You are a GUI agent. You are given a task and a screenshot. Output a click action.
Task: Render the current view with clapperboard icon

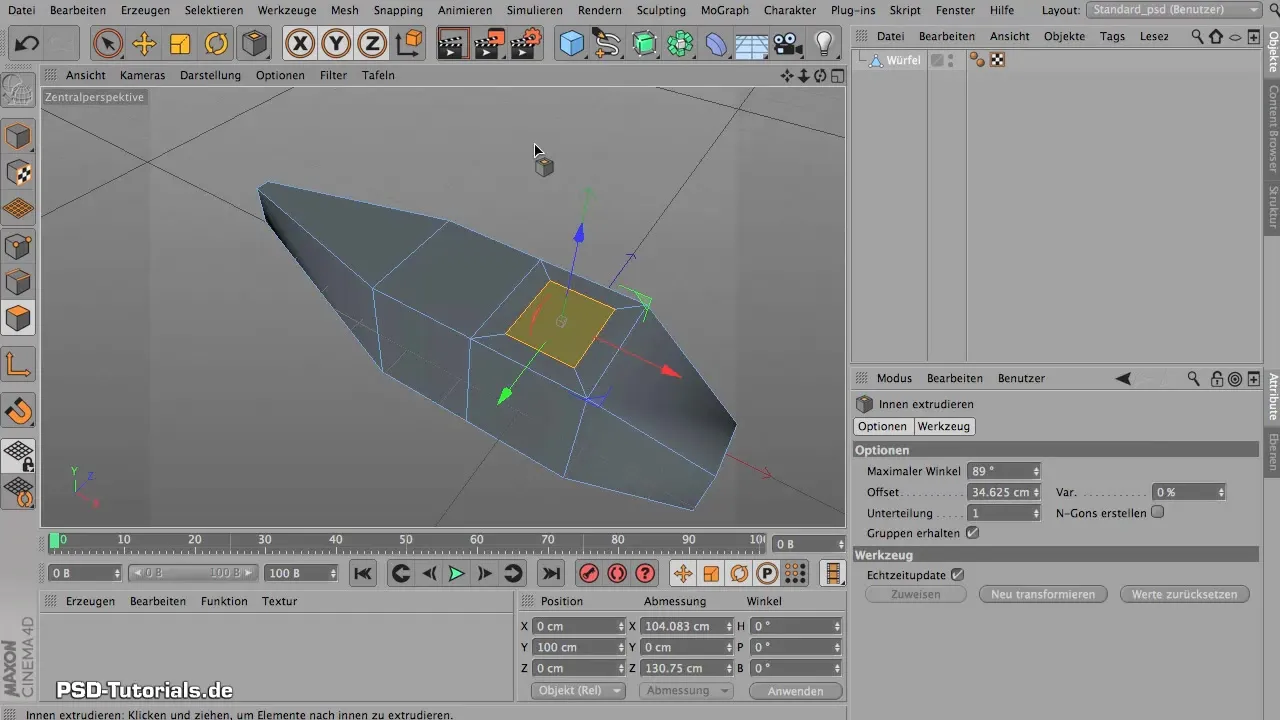[452, 44]
